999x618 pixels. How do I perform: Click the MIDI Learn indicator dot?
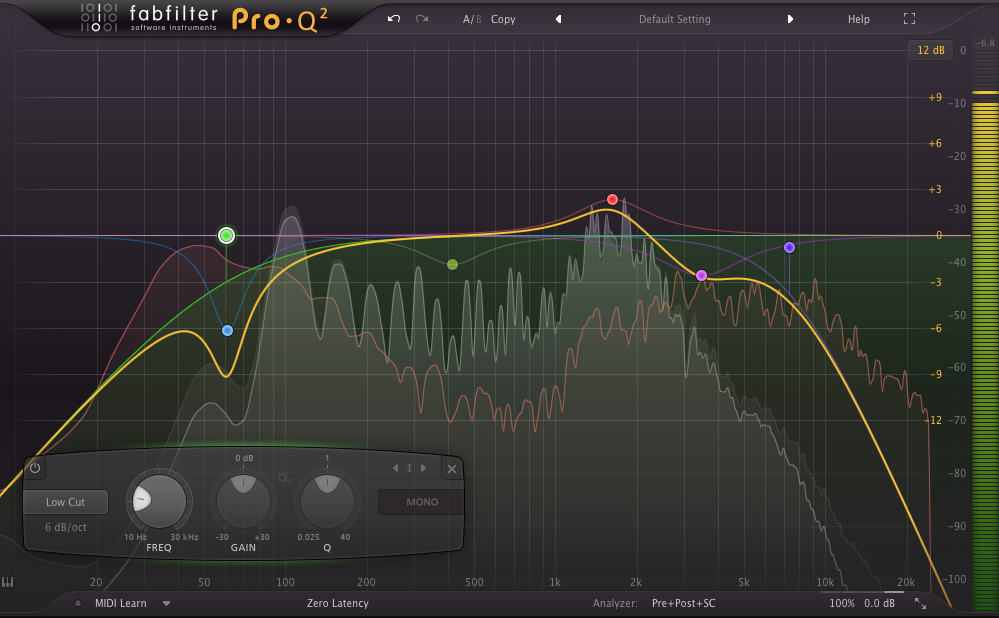coord(78,603)
